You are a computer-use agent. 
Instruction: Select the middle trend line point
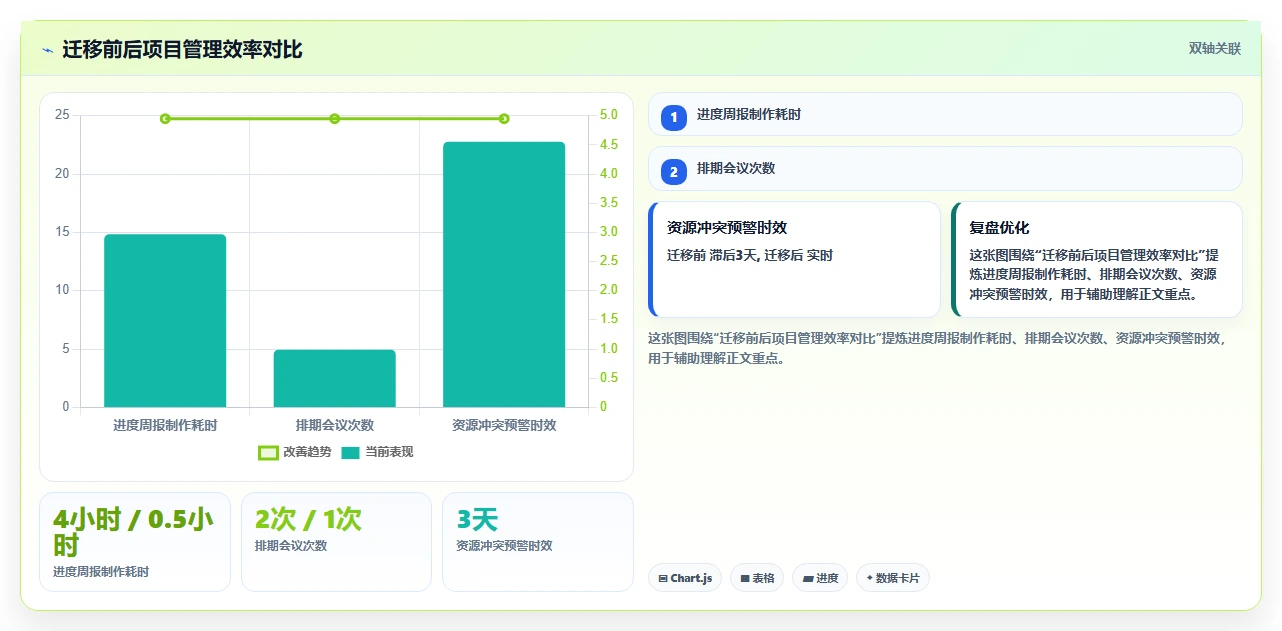334,119
